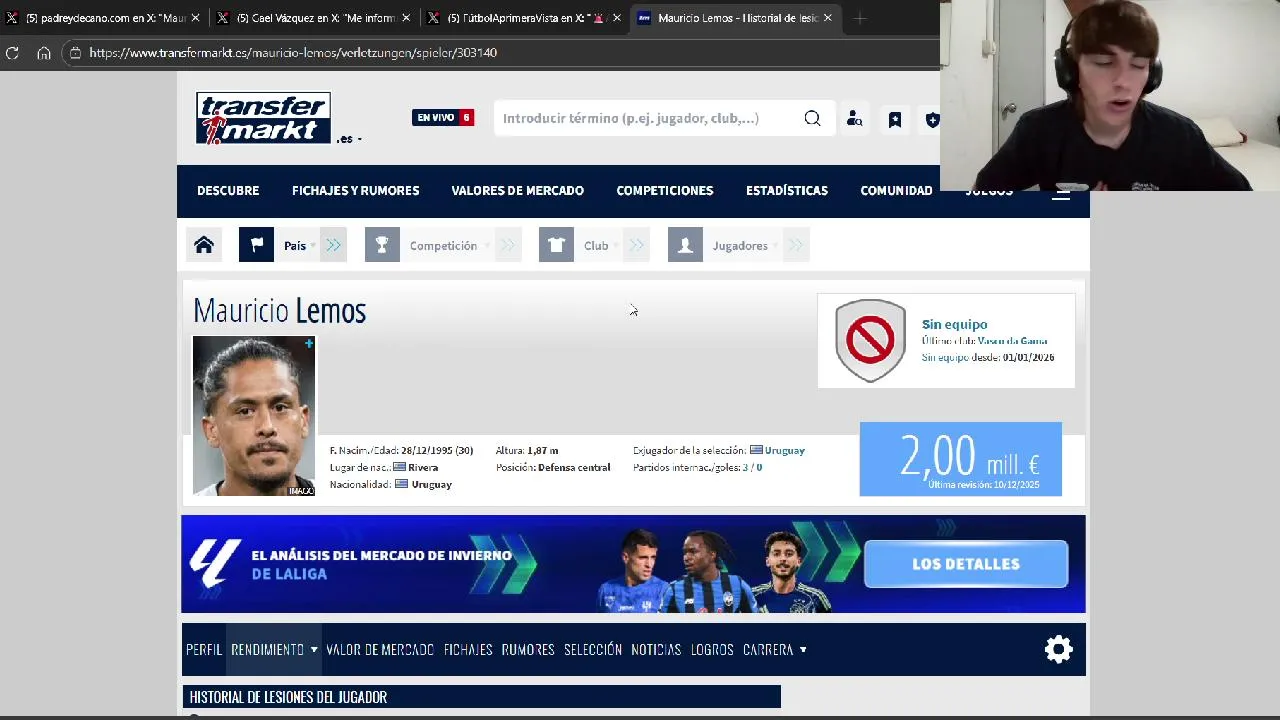
Task: Open the EN VIVO live scores badge
Action: (x=443, y=117)
